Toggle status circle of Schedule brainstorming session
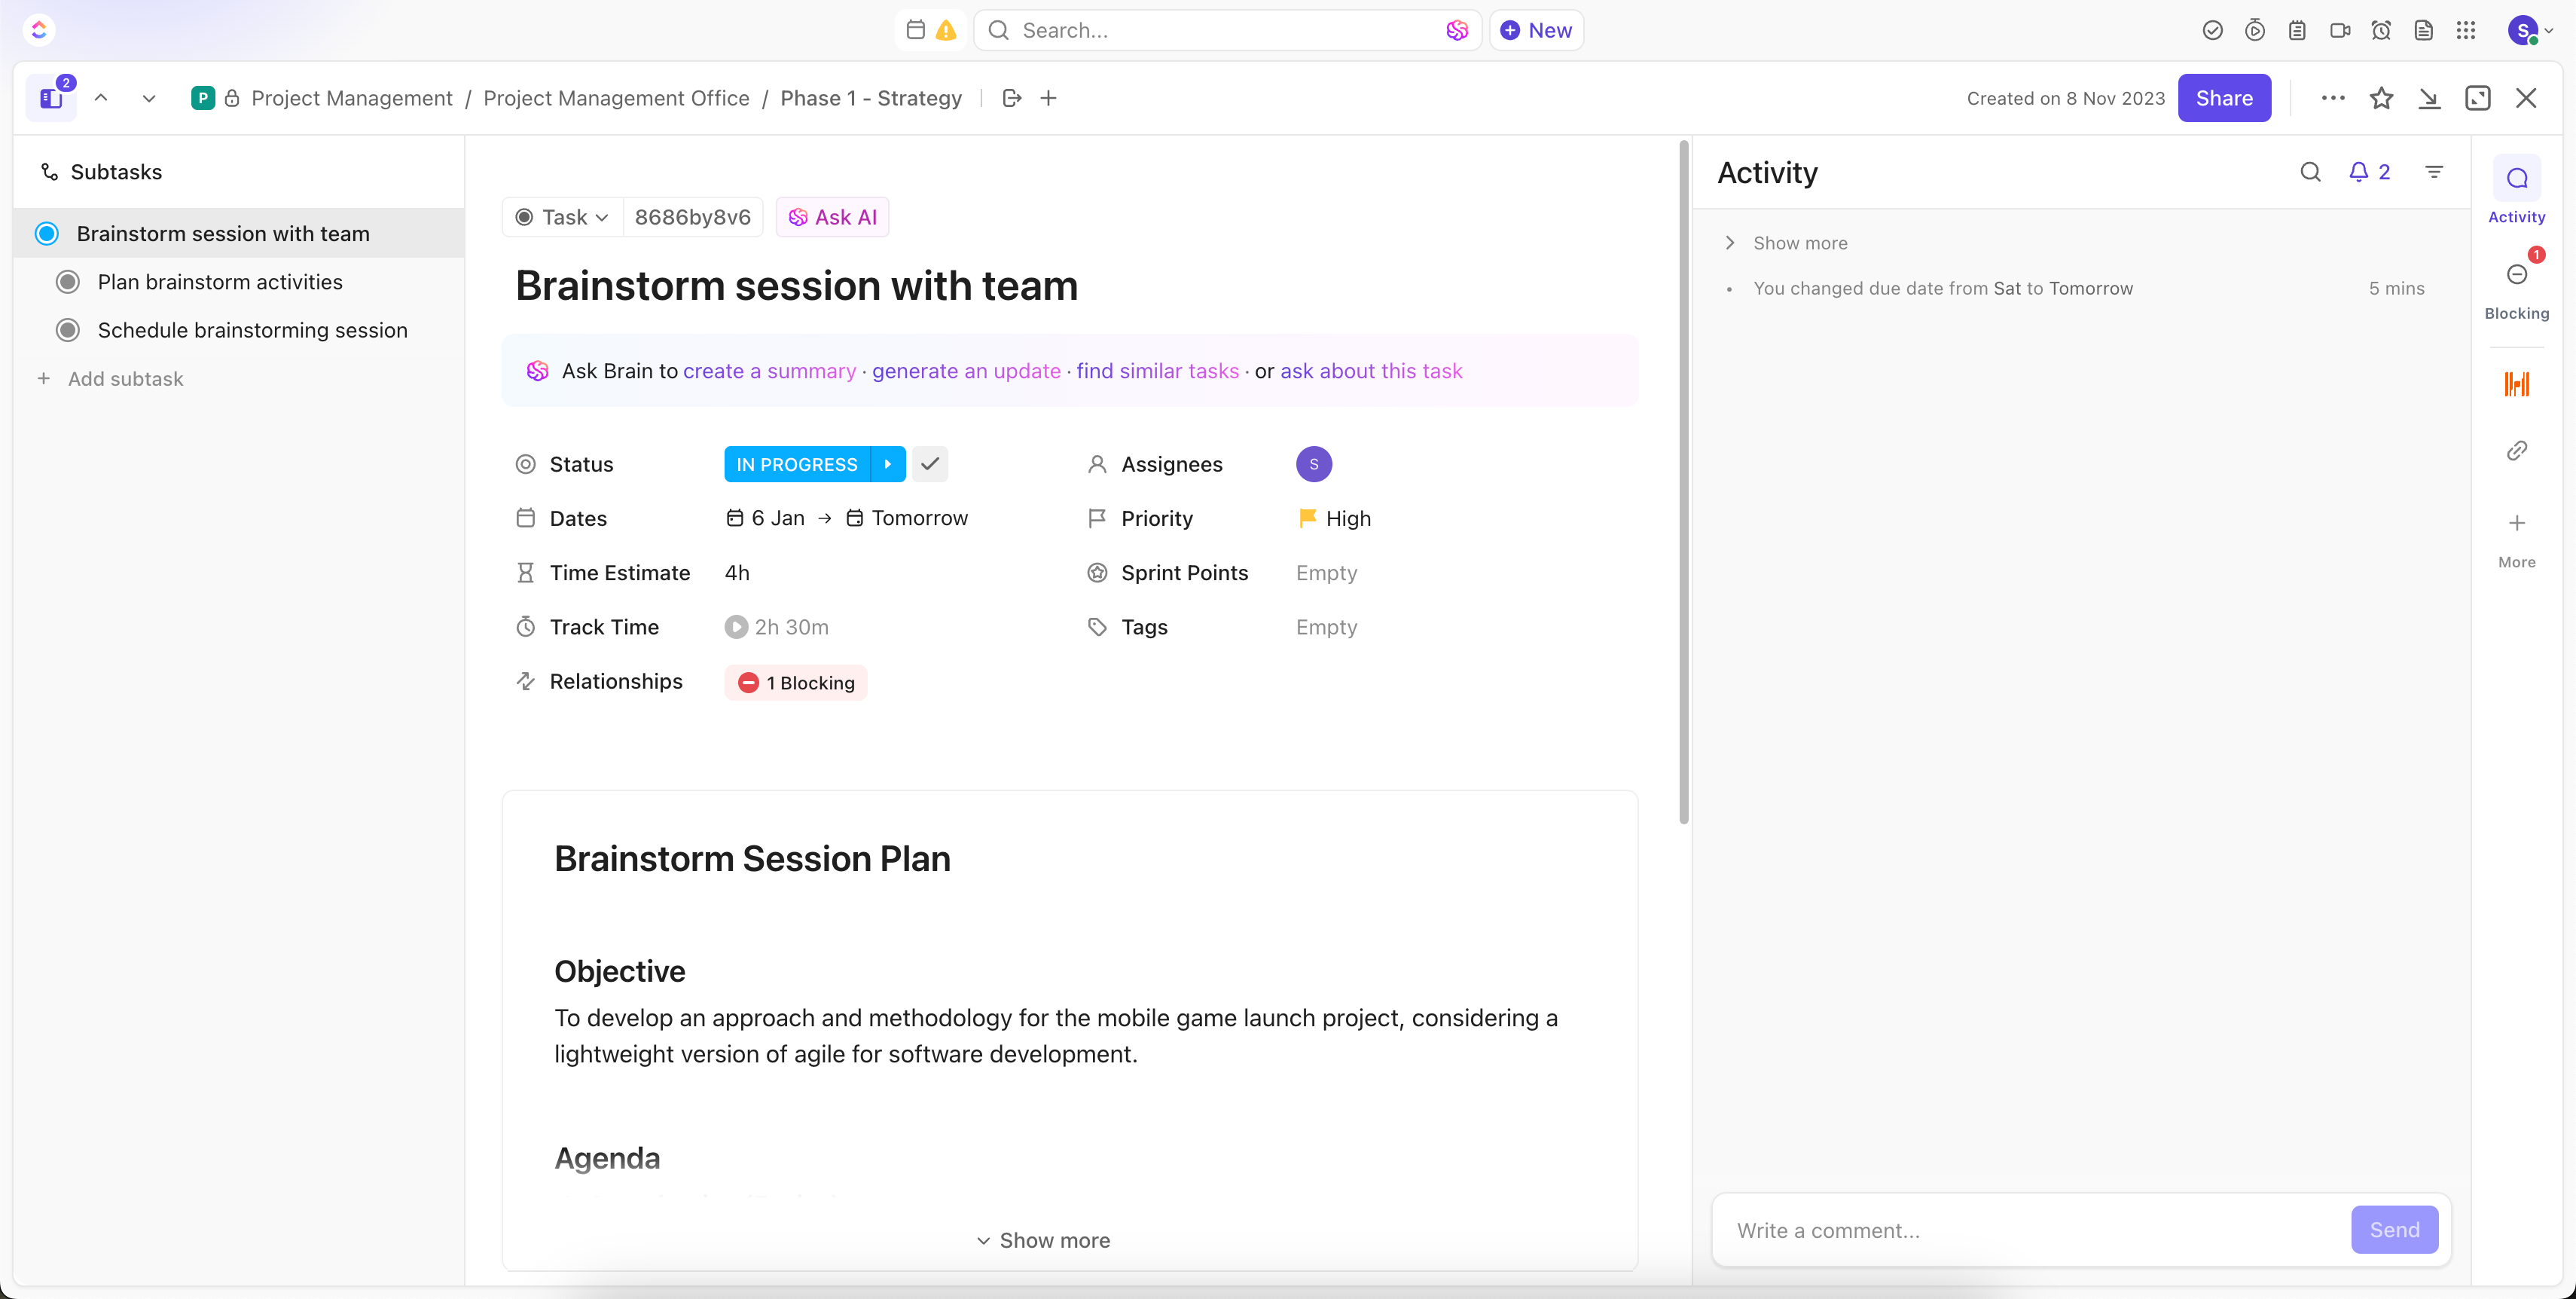The width and height of the screenshot is (2576, 1299). click(68, 330)
